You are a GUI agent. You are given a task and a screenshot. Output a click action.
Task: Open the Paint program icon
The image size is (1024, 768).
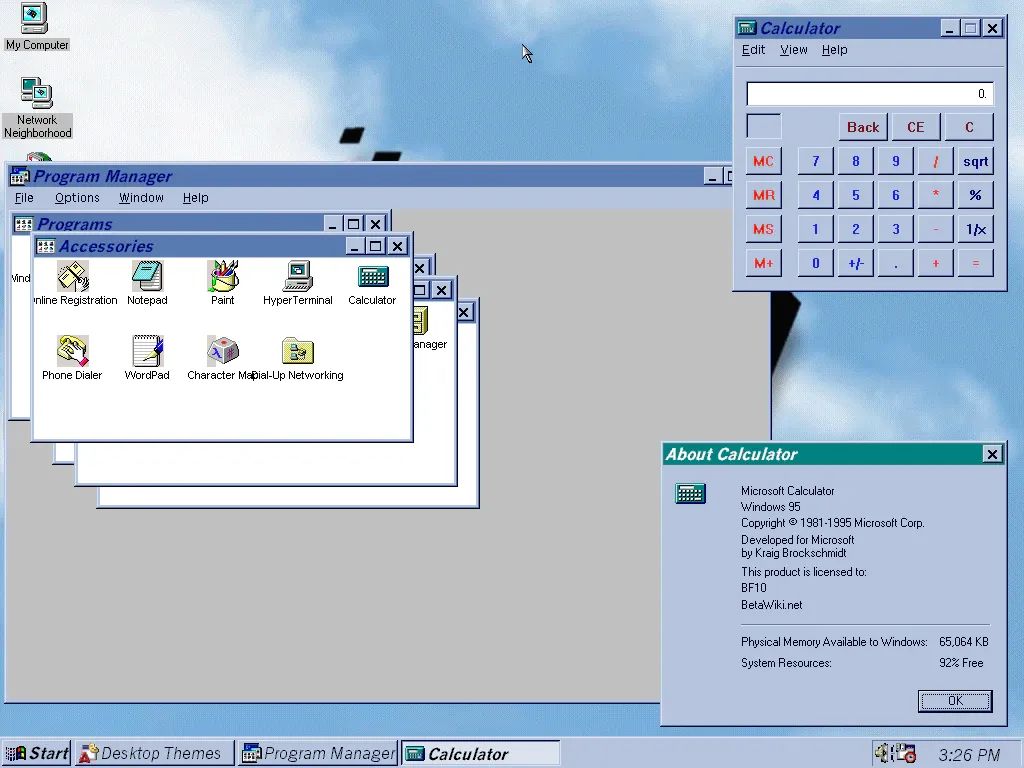[223, 277]
